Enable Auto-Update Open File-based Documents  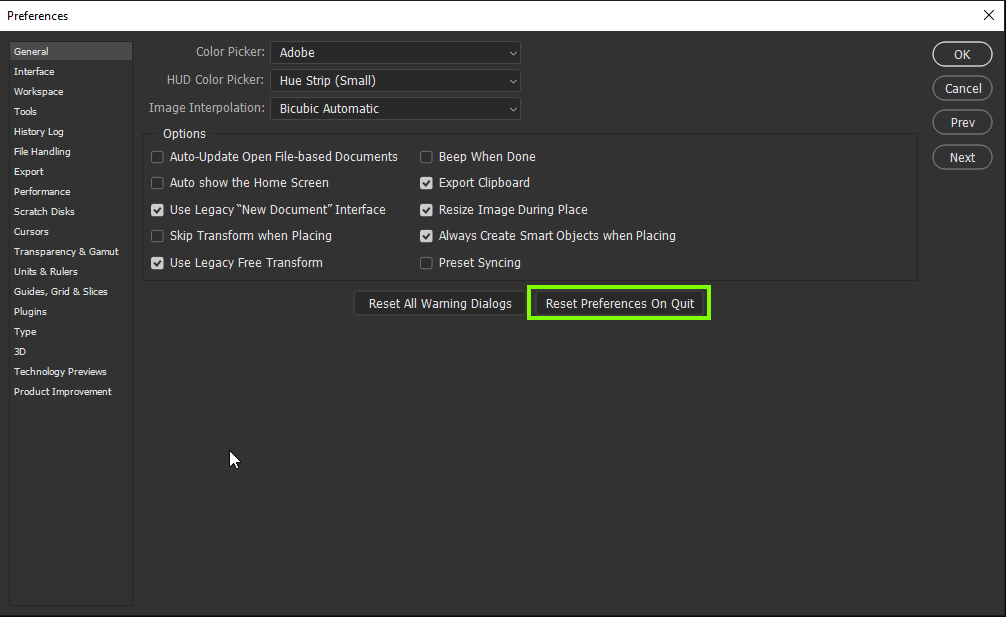[x=157, y=156]
